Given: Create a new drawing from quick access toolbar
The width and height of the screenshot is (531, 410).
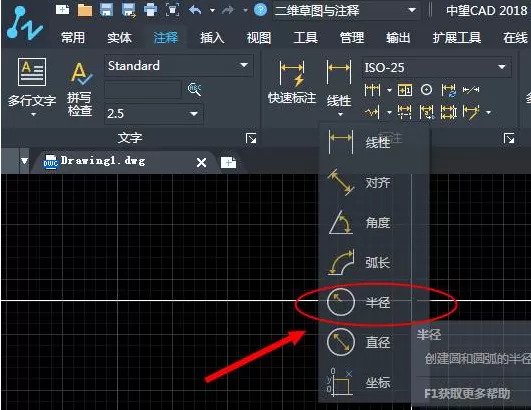Looking at the screenshot, I should (63, 10).
